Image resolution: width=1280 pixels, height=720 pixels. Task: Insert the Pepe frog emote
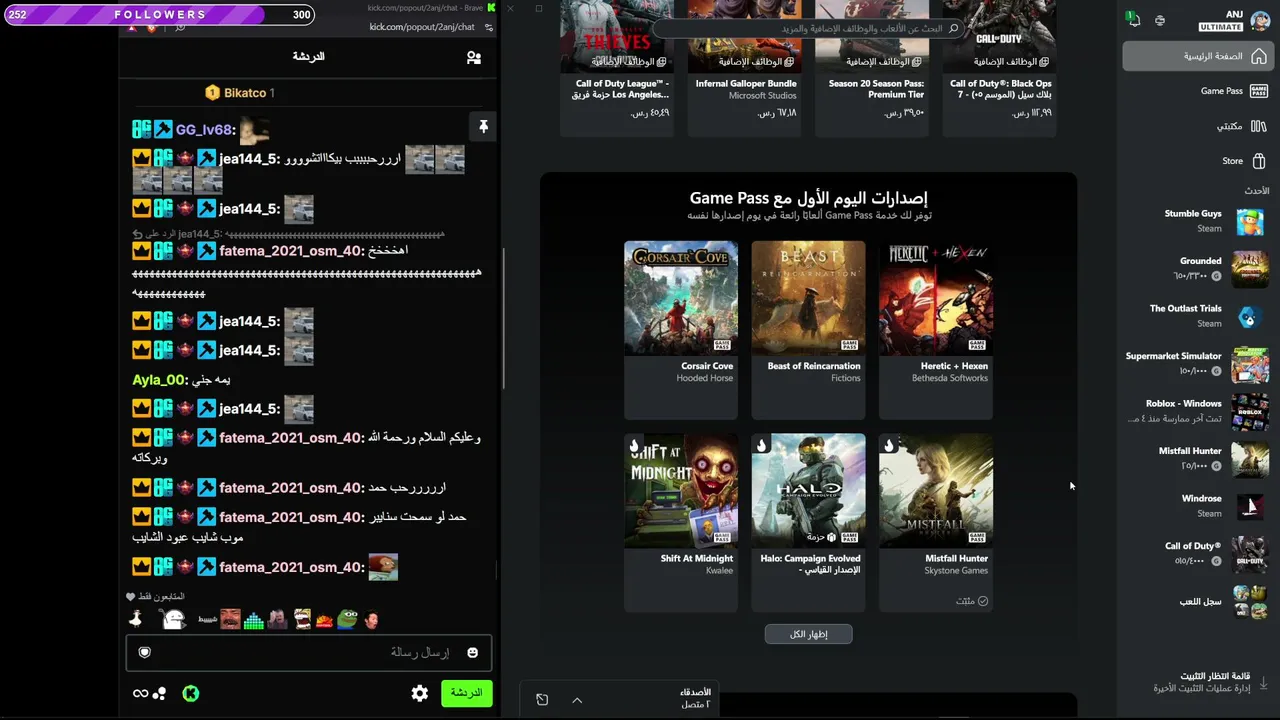[347, 619]
